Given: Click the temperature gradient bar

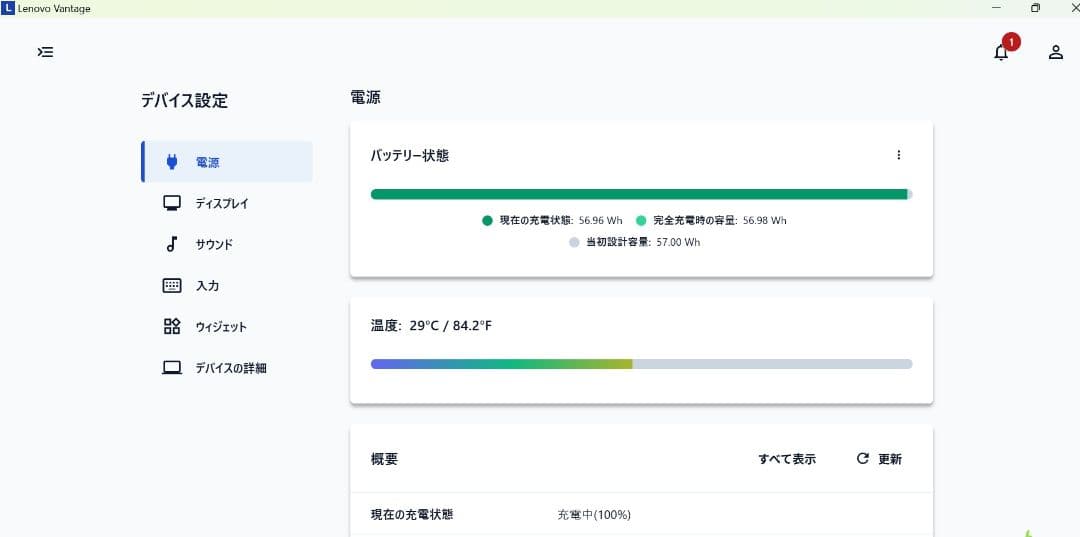Looking at the screenshot, I should click(640, 364).
